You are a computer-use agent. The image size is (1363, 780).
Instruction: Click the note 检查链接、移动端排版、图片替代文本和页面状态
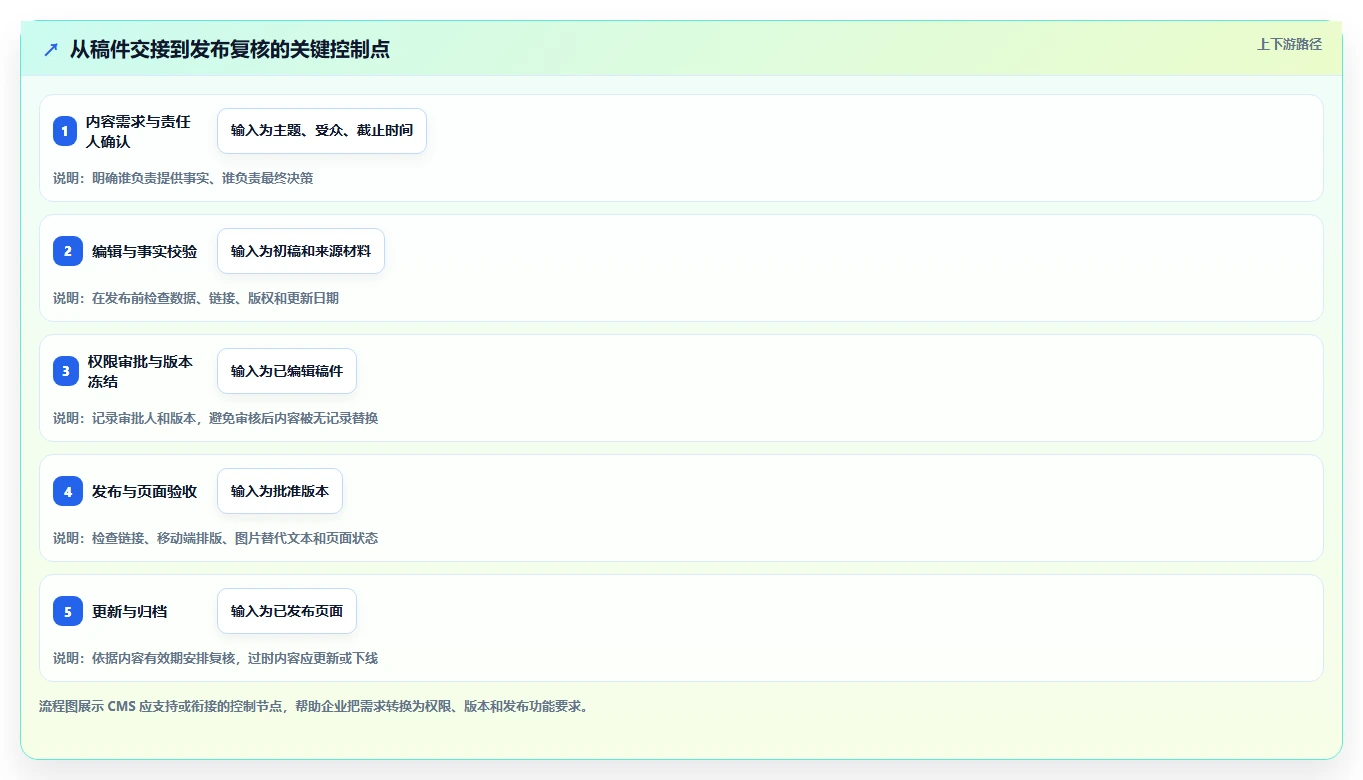coord(216,538)
